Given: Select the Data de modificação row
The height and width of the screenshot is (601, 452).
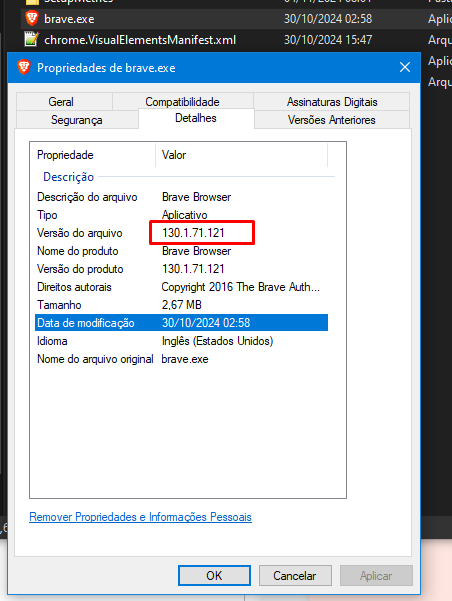Looking at the screenshot, I should (x=181, y=323).
